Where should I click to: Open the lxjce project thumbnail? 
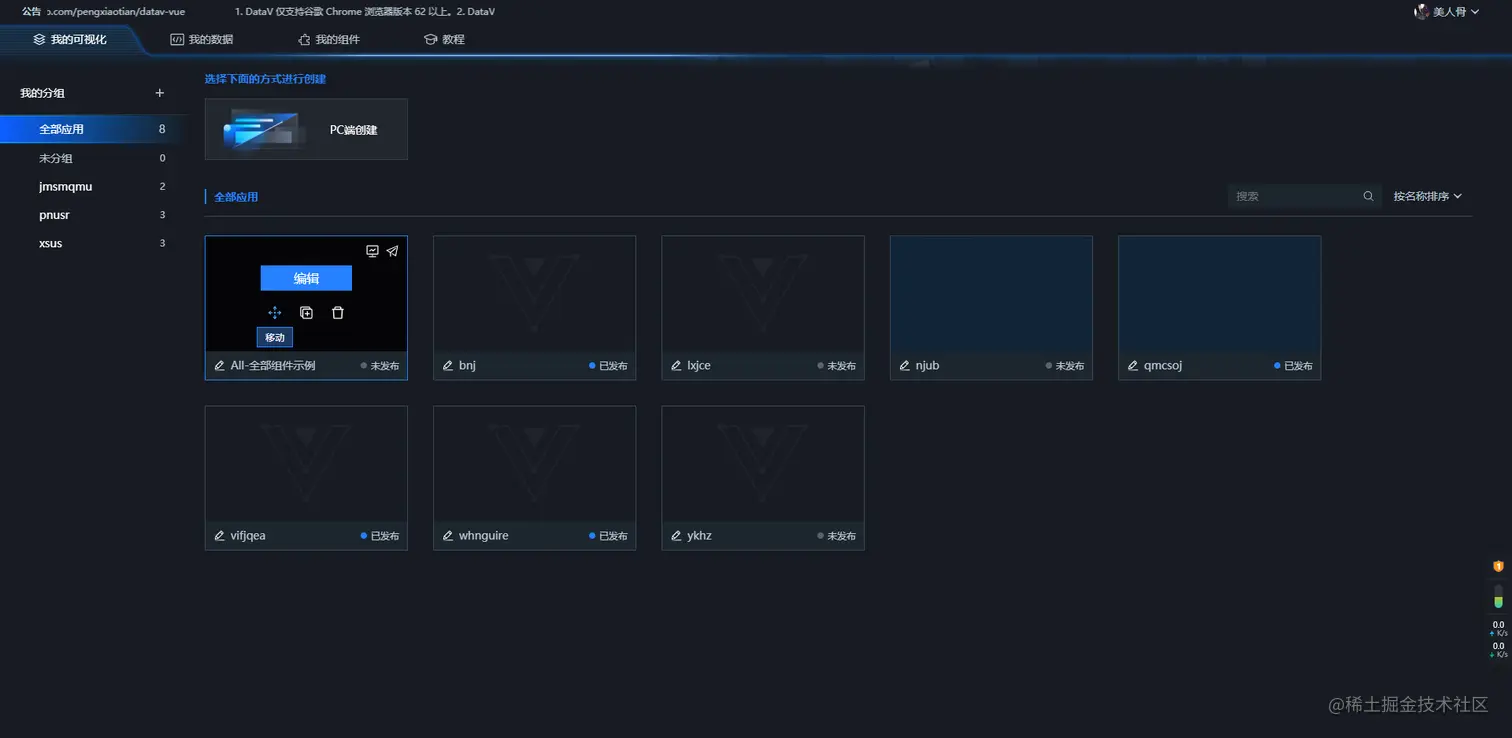(x=763, y=294)
